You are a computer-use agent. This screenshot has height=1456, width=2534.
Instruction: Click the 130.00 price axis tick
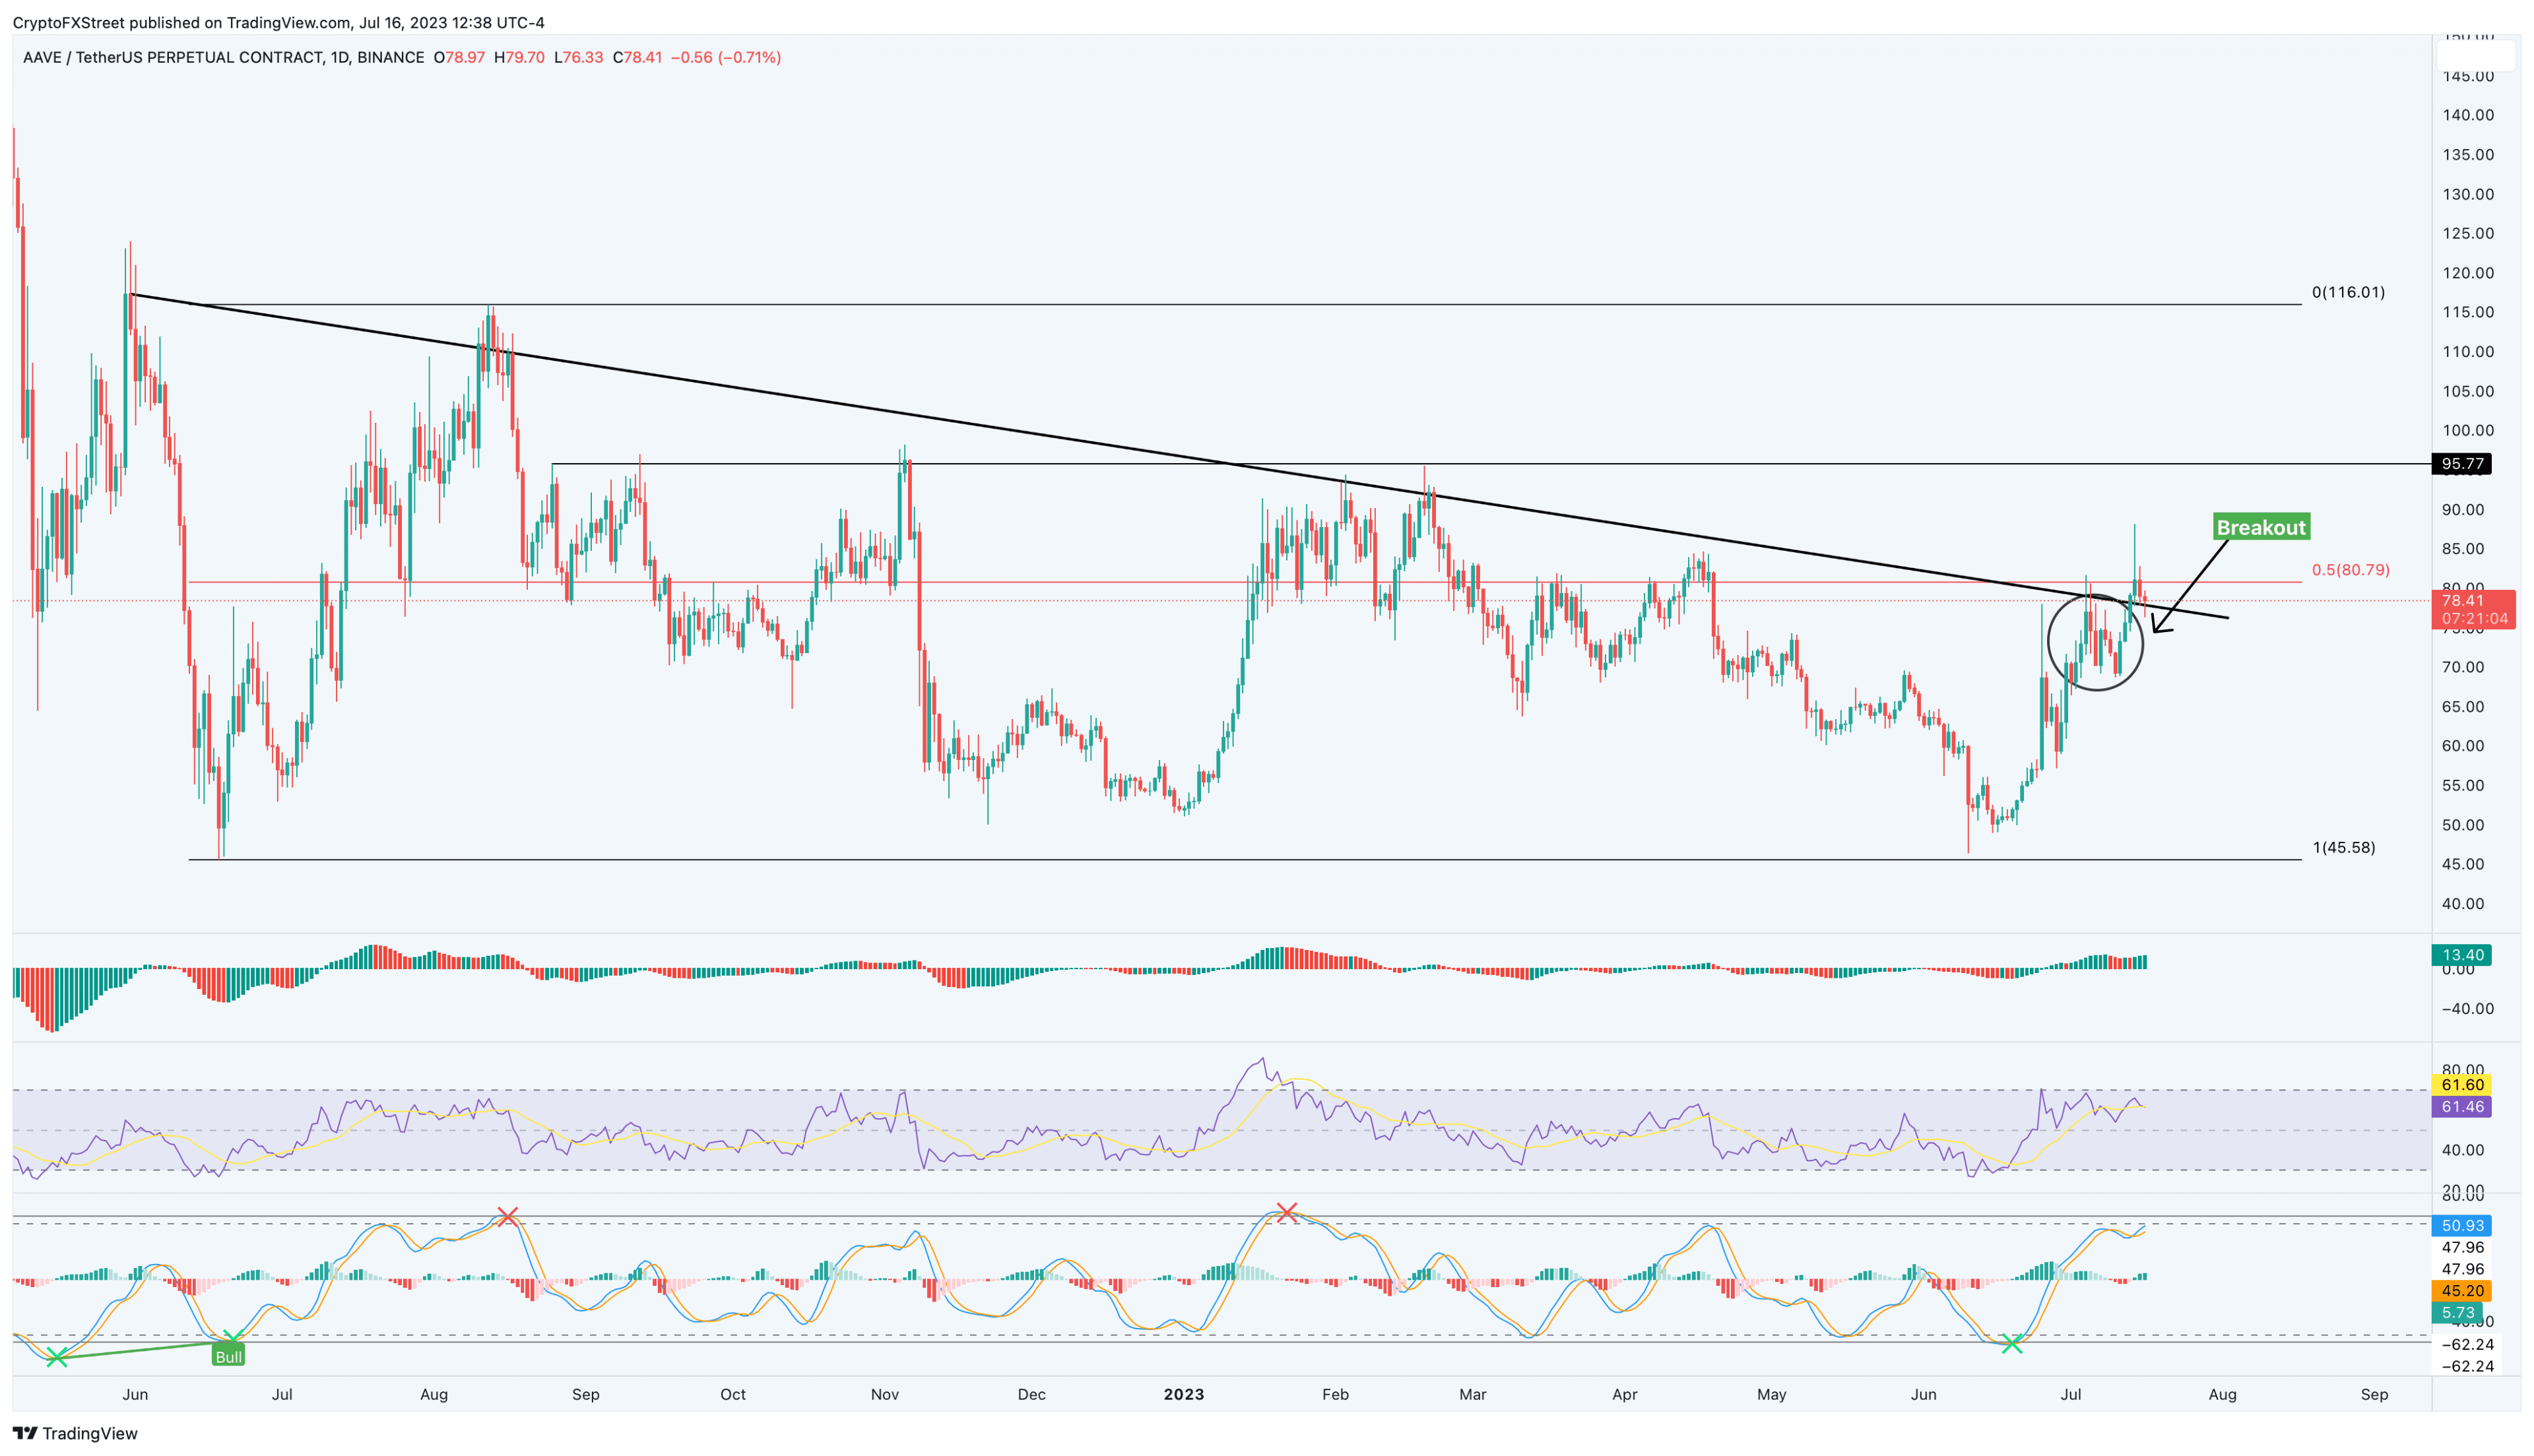pyautogui.click(x=2467, y=194)
